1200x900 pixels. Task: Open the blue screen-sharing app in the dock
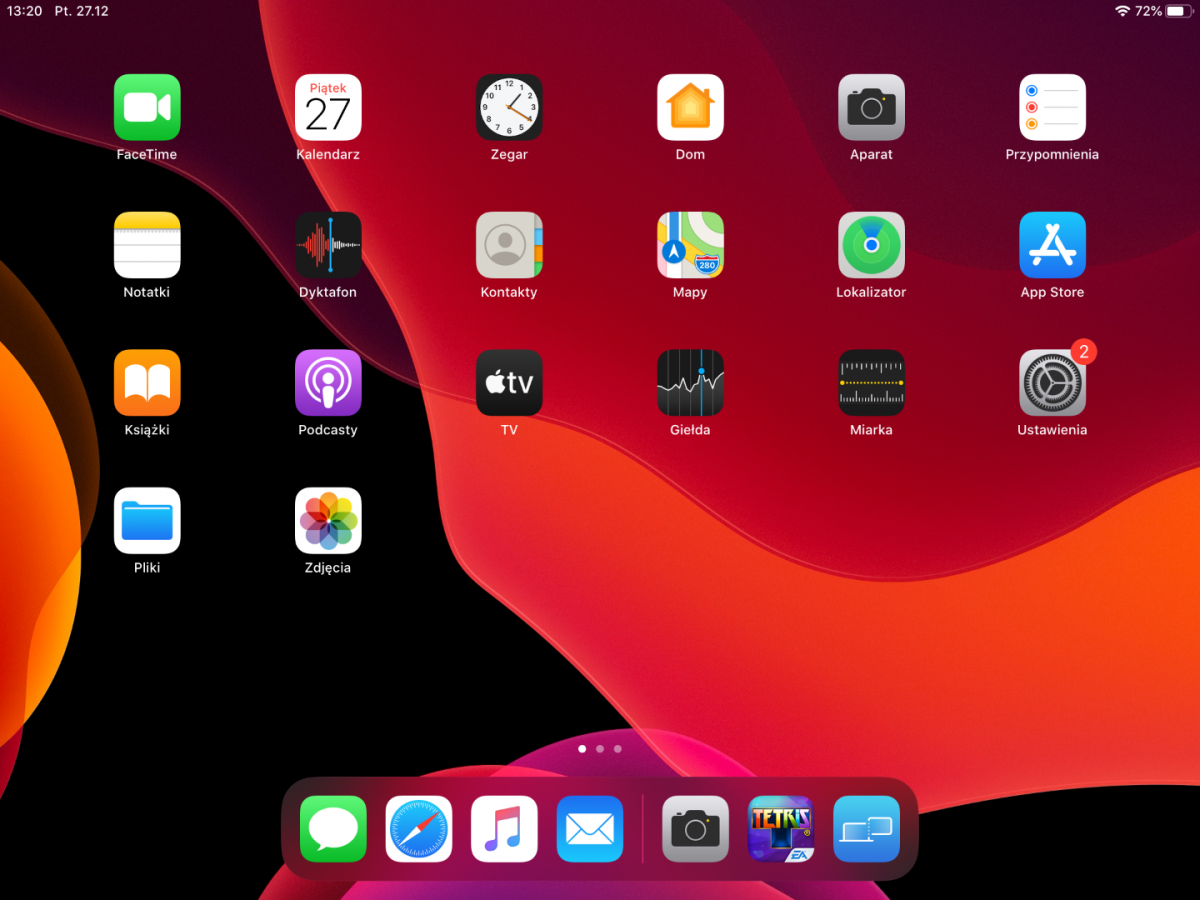867,829
